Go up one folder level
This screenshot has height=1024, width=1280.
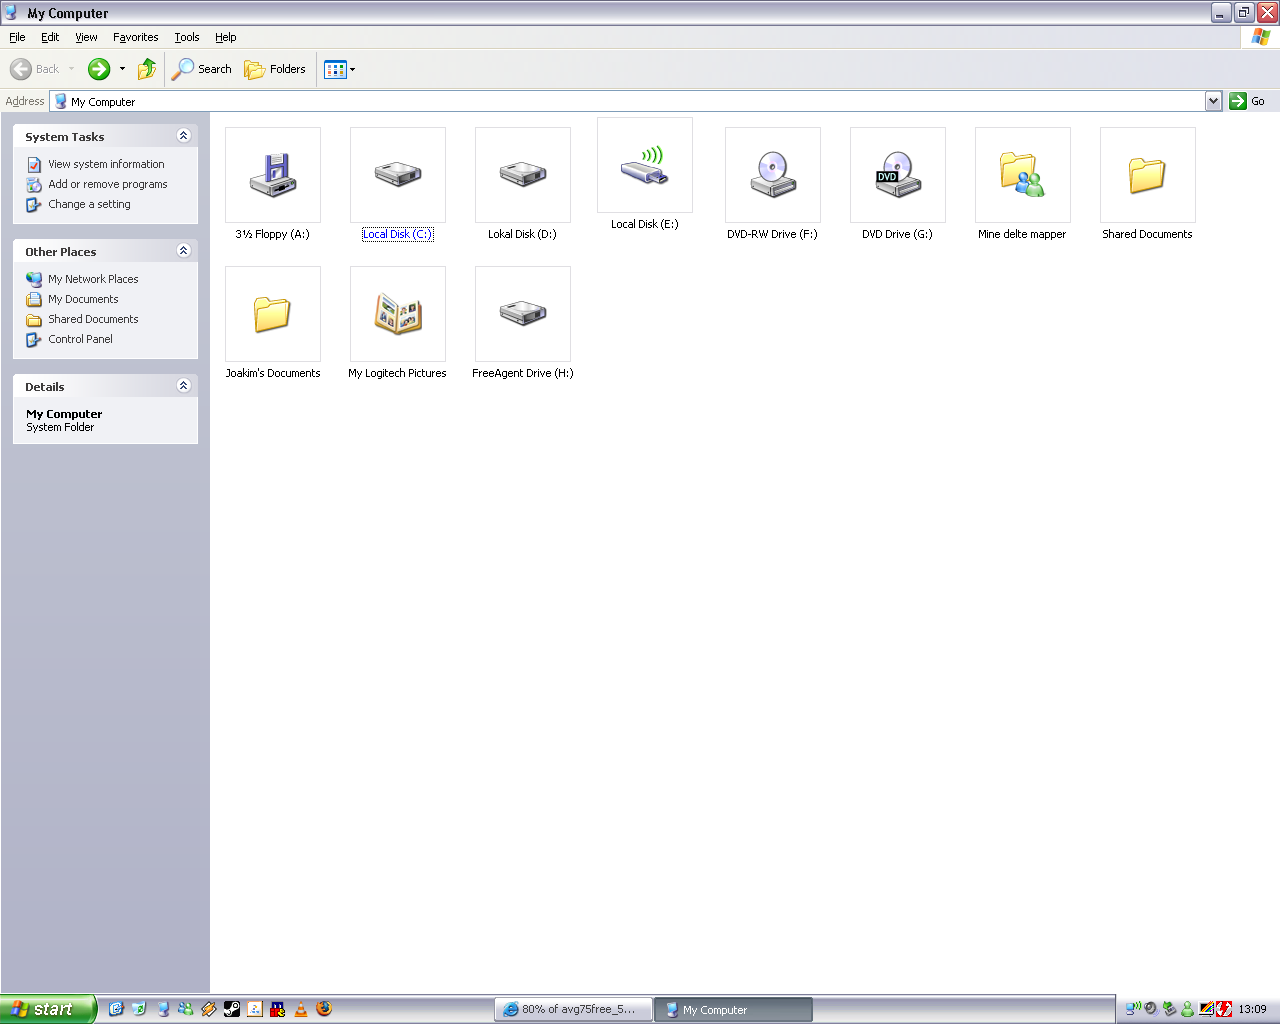point(147,69)
